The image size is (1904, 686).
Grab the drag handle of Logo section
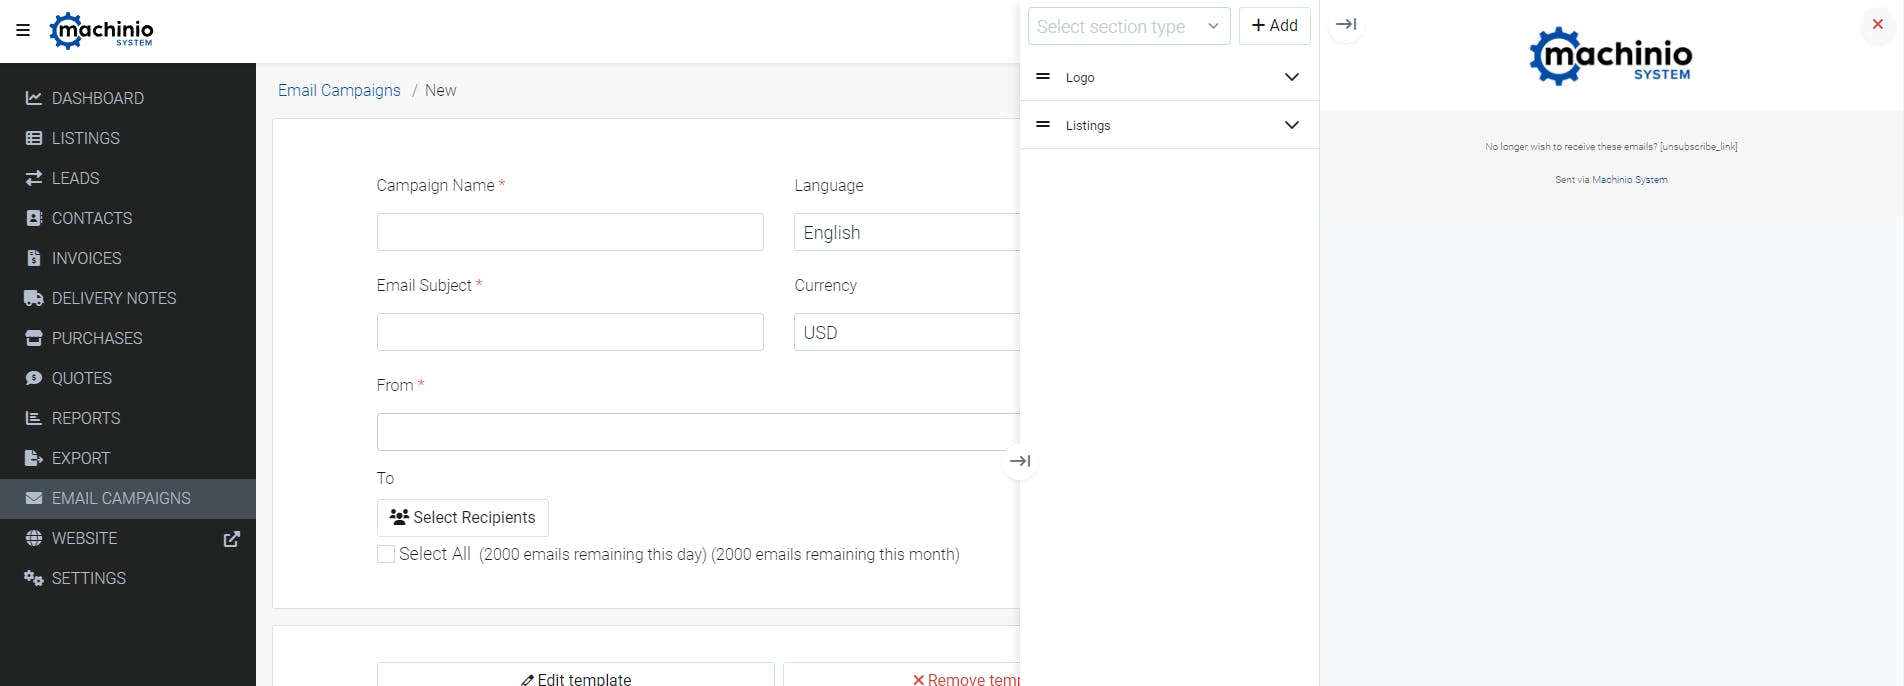click(x=1043, y=76)
